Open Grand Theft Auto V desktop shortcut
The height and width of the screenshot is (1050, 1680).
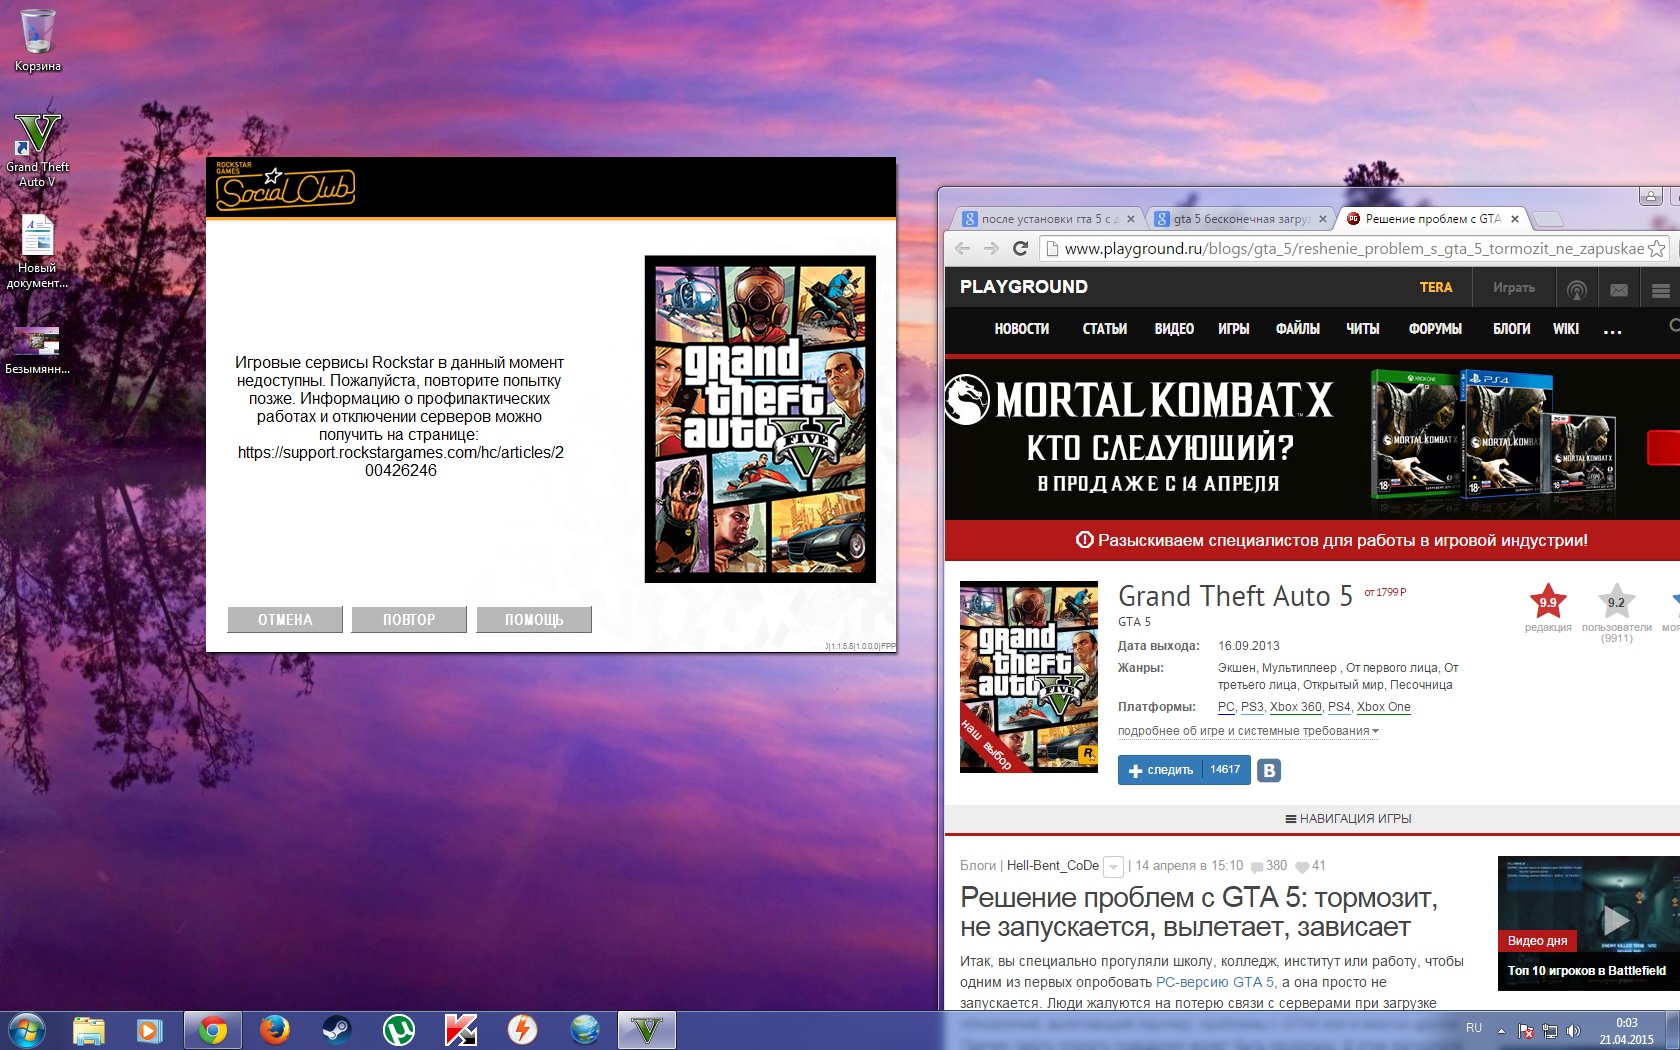(x=38, y=150)
